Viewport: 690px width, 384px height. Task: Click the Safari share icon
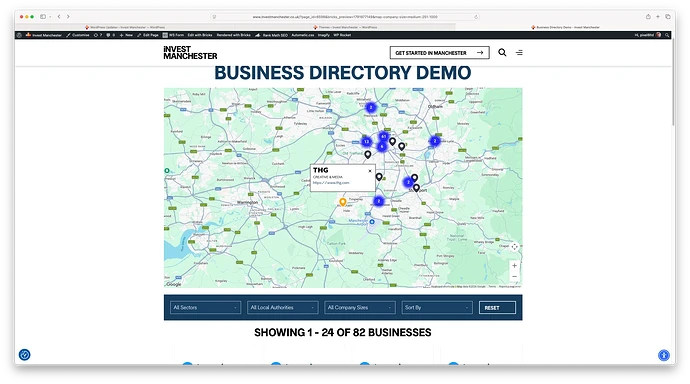[x=648, y=17]
